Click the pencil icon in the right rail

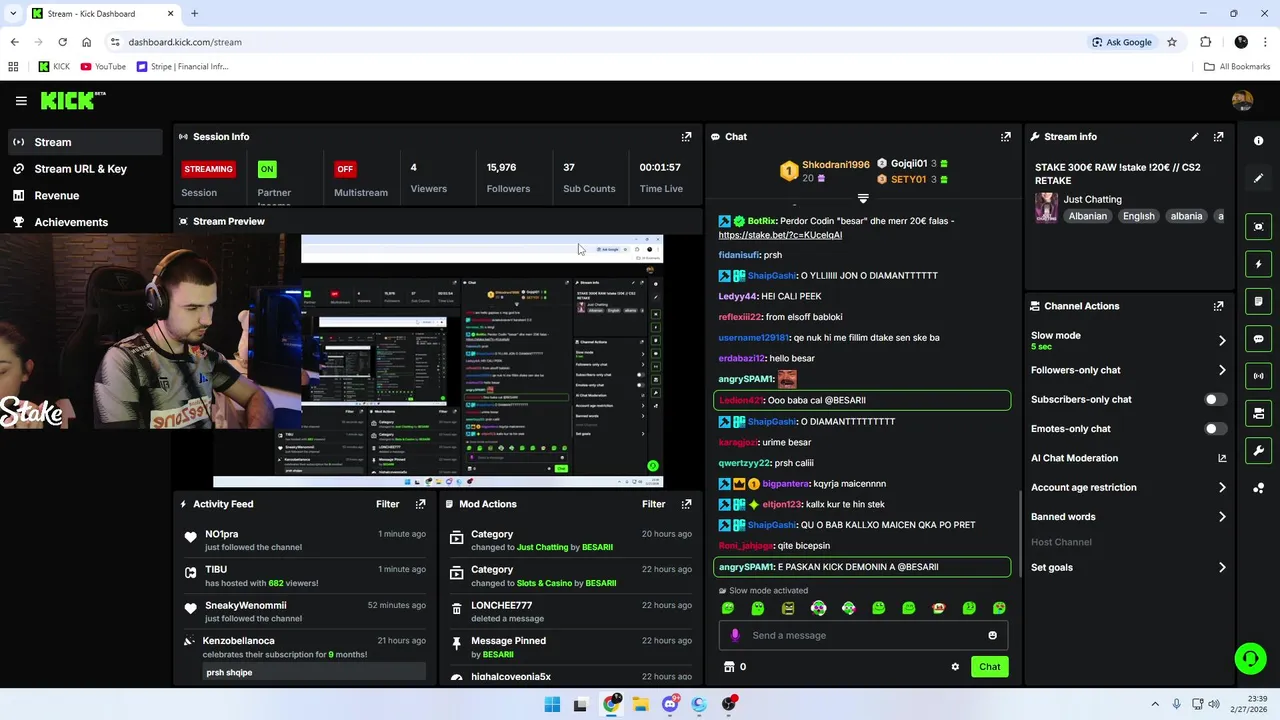(x=1258, y=178)
